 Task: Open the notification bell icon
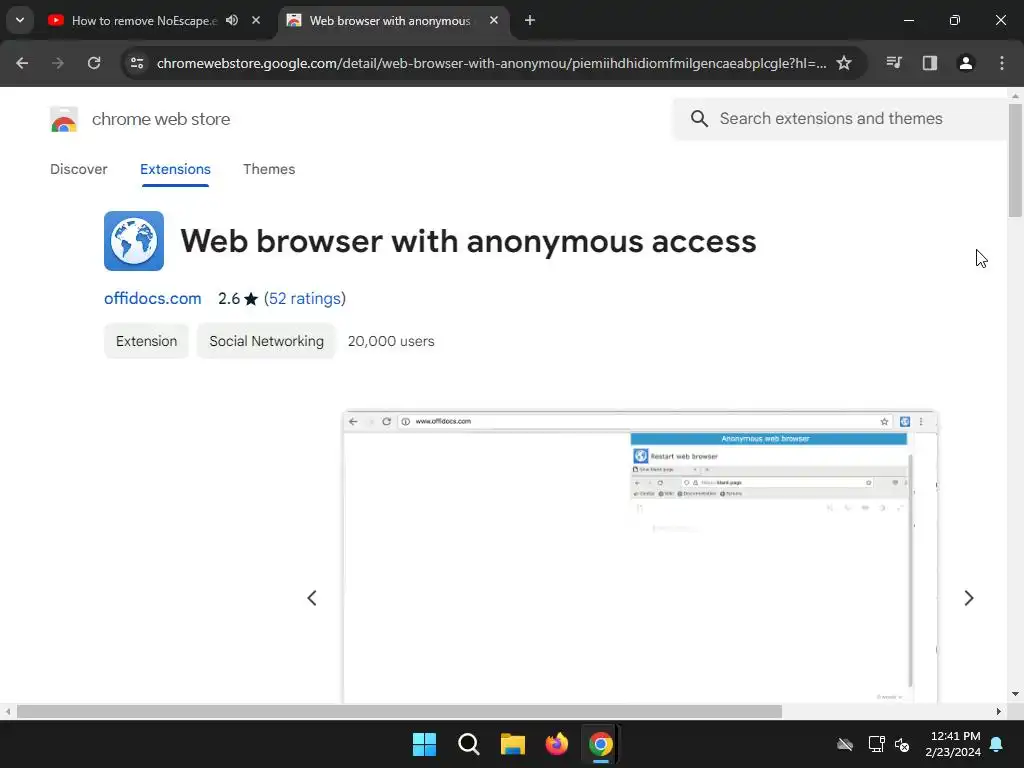[997, 744]
